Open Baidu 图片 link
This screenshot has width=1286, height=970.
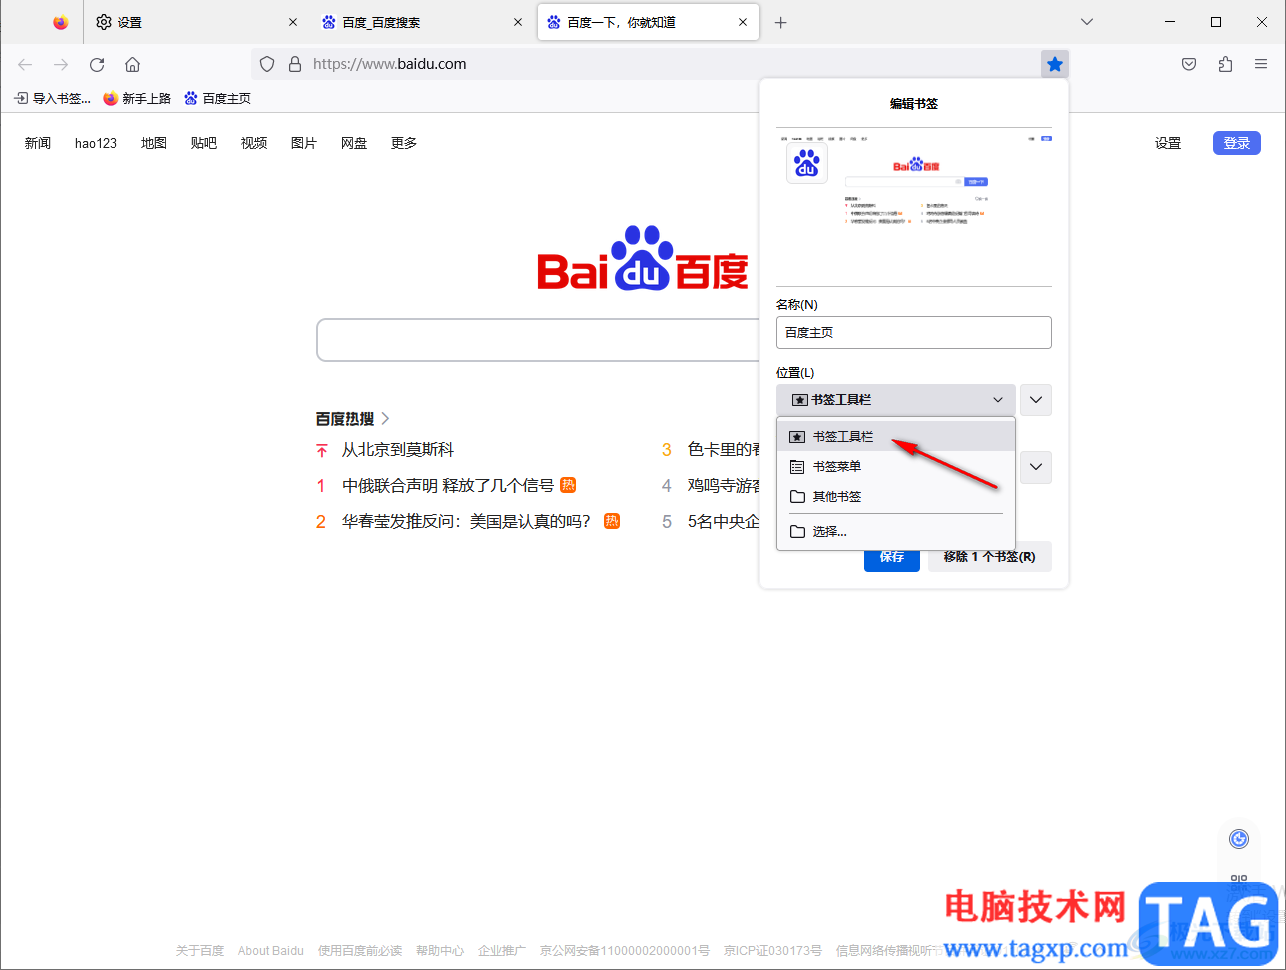click(x=304, y=143)
